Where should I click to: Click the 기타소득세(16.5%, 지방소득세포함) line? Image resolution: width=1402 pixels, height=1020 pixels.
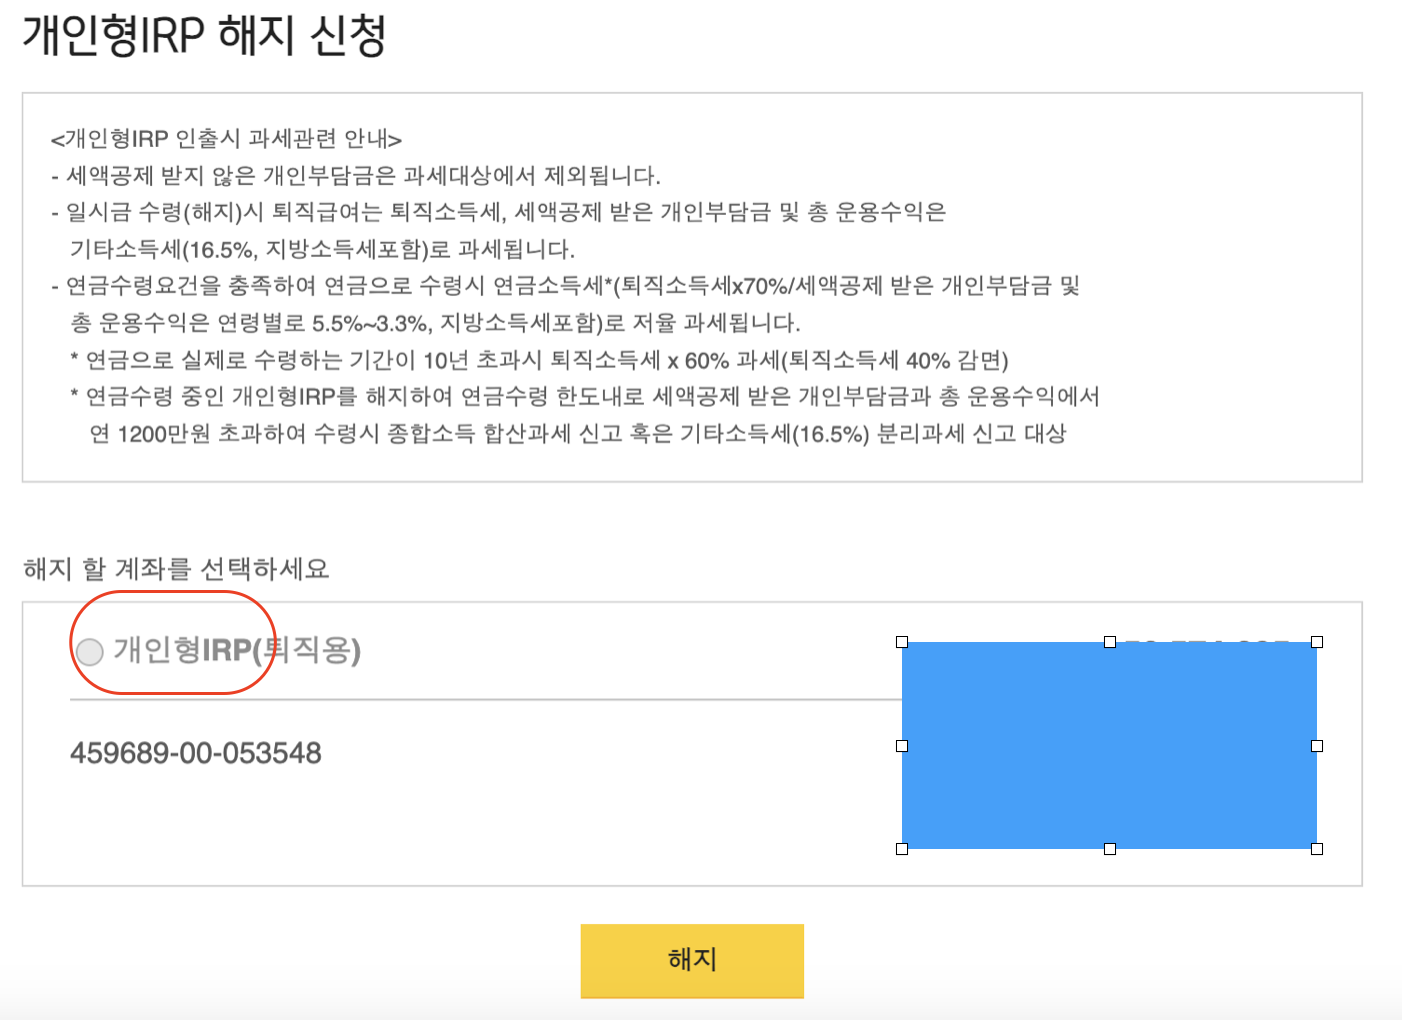tap(323, 249)
